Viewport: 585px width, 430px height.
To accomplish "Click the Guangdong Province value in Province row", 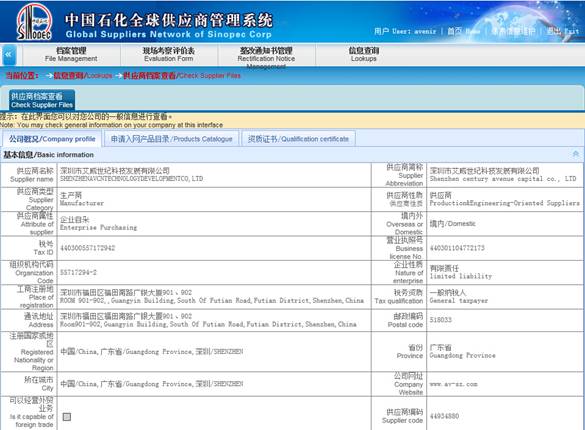I will [463, 351].
